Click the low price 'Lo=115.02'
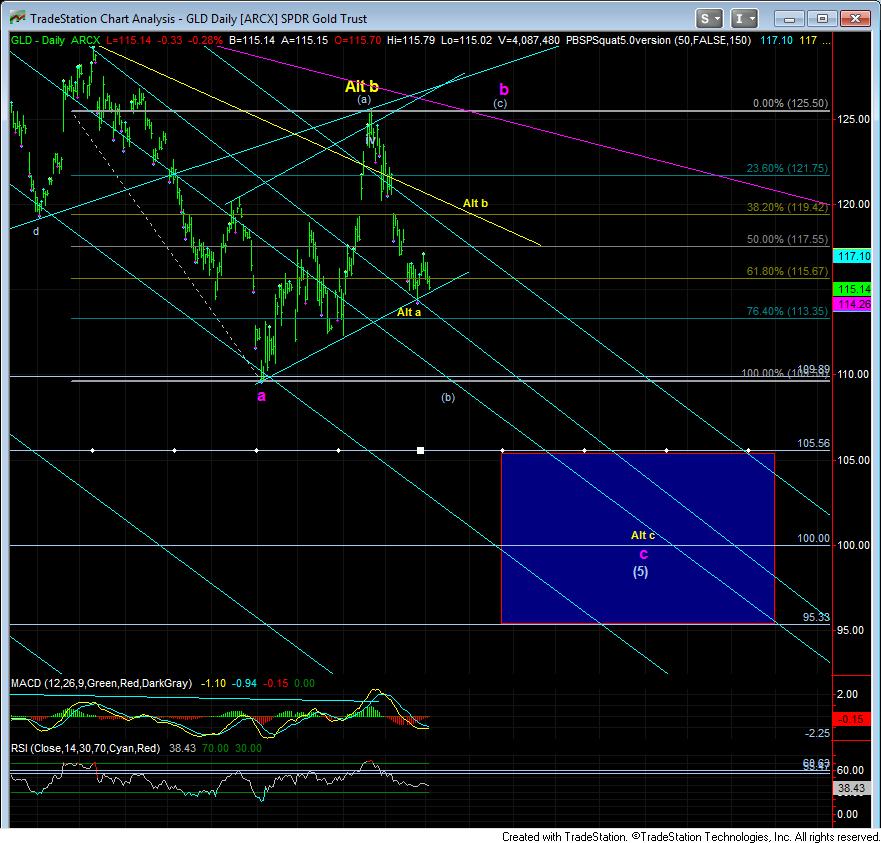Image resolution: width=881 pixels, height=843 pixels. (466, 40)
